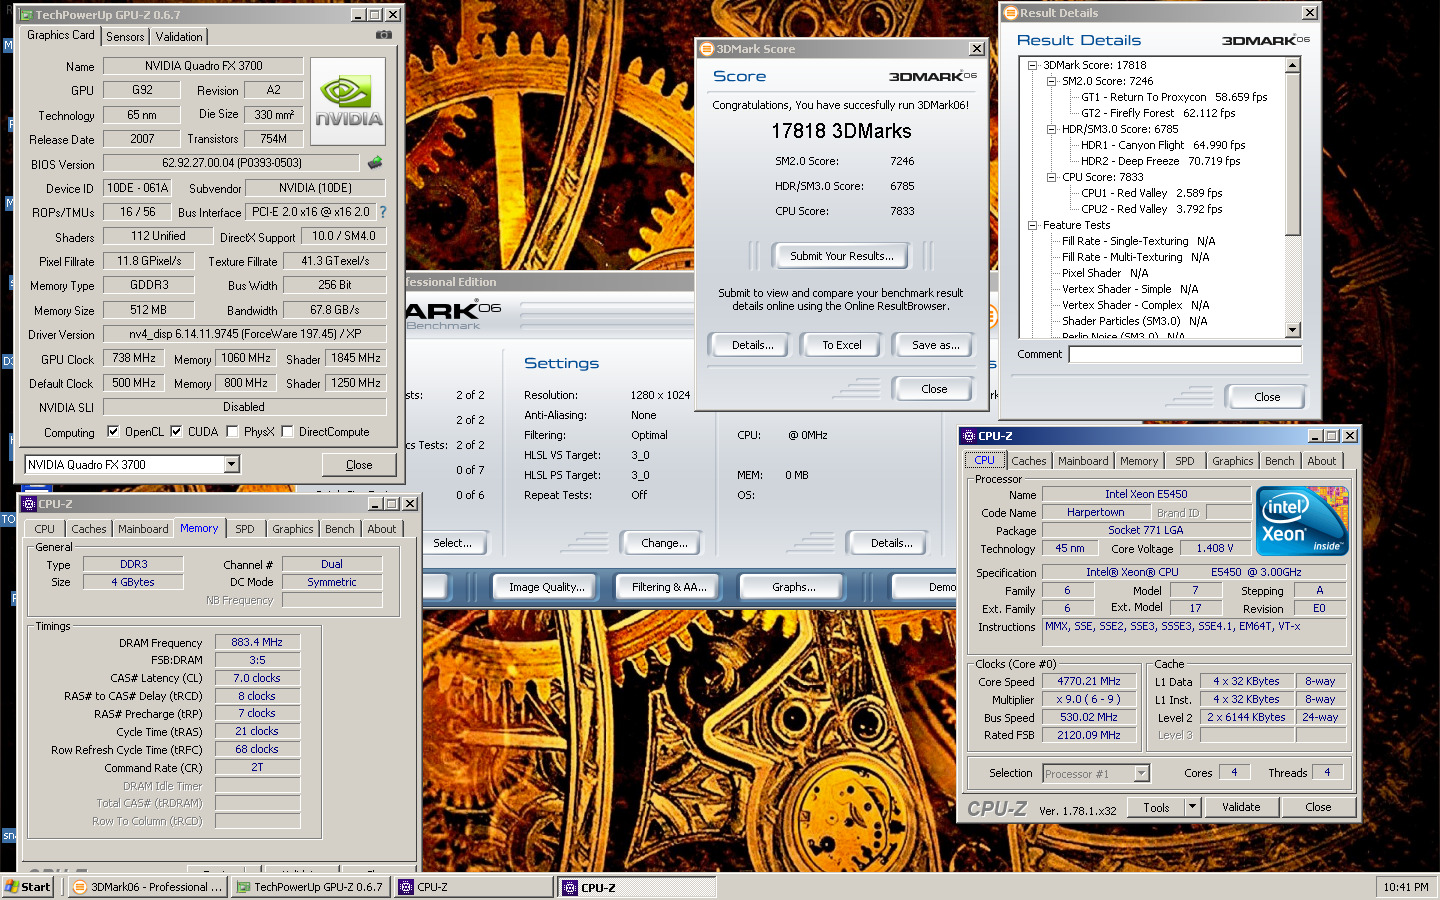1440x900 pixels.
Task: Toggle the OpenCL checkbox
Action: click(113, 432)
